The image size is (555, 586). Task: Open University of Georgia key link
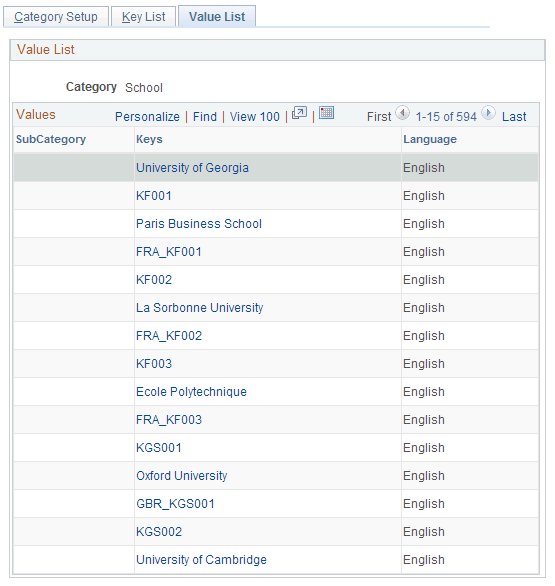point(192,168)
